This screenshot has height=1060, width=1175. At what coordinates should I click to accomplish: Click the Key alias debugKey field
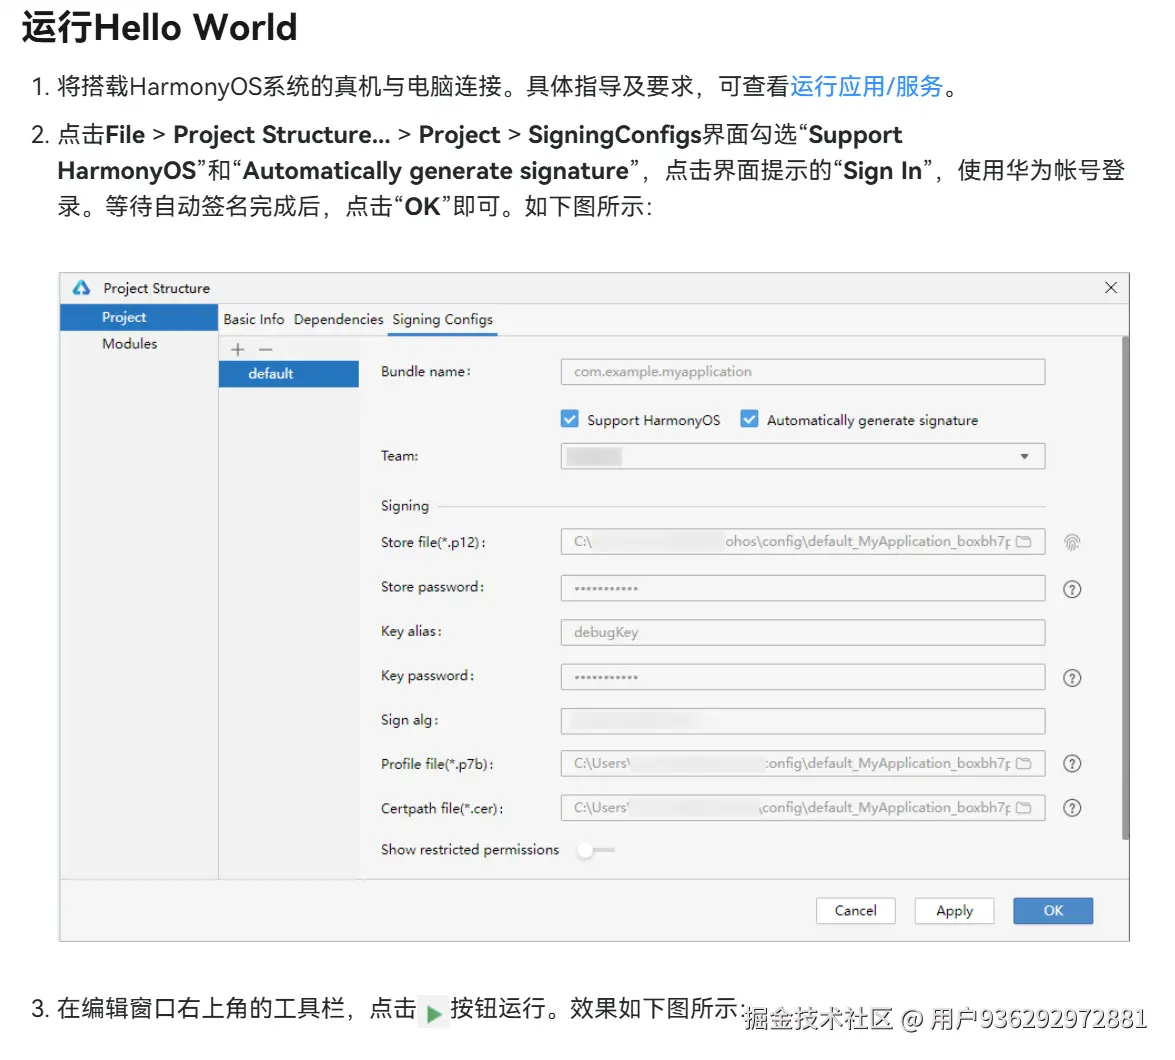click(x=803, y=632)
